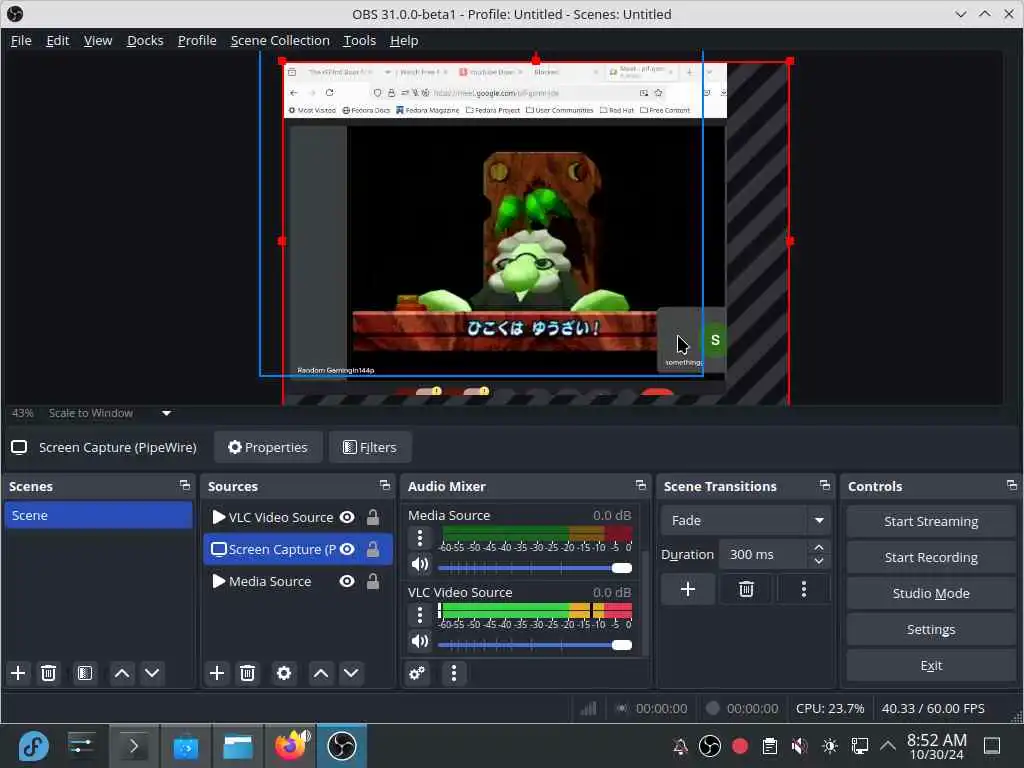Open the Fade transition dropdown

[x=746, y=520]
